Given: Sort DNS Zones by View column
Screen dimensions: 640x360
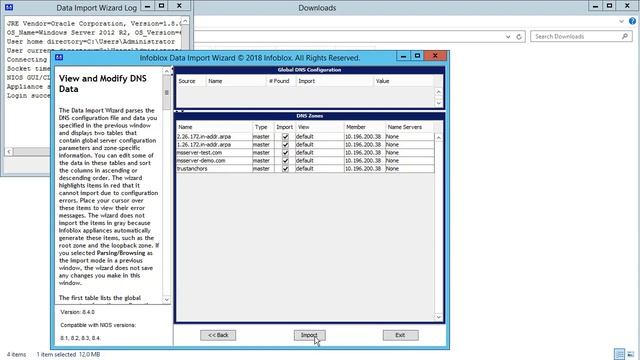Looking at the screenshot, I should pos(320,127).
